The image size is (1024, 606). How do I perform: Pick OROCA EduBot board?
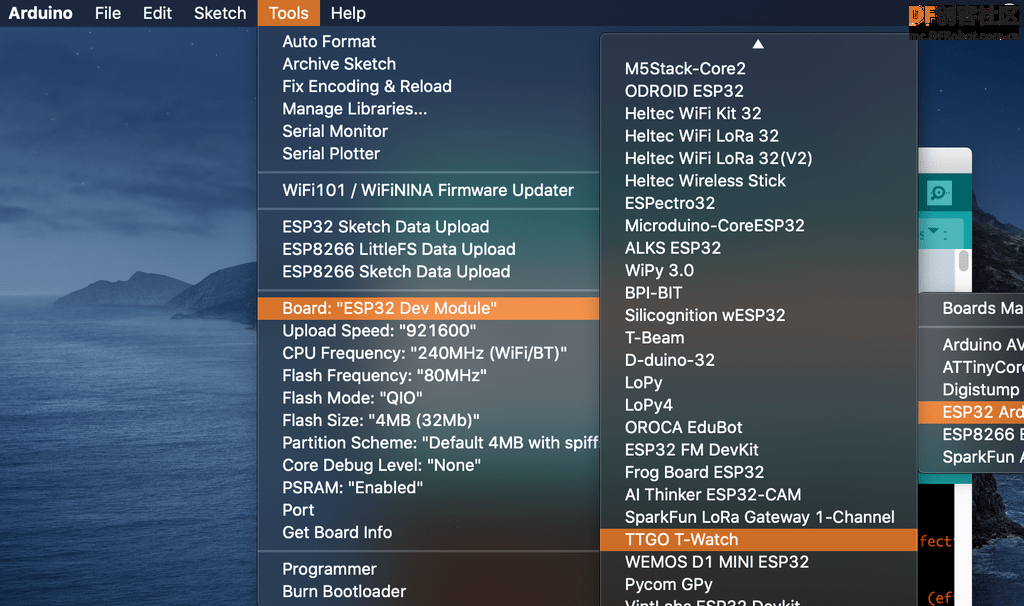click(x=759, y=427)
